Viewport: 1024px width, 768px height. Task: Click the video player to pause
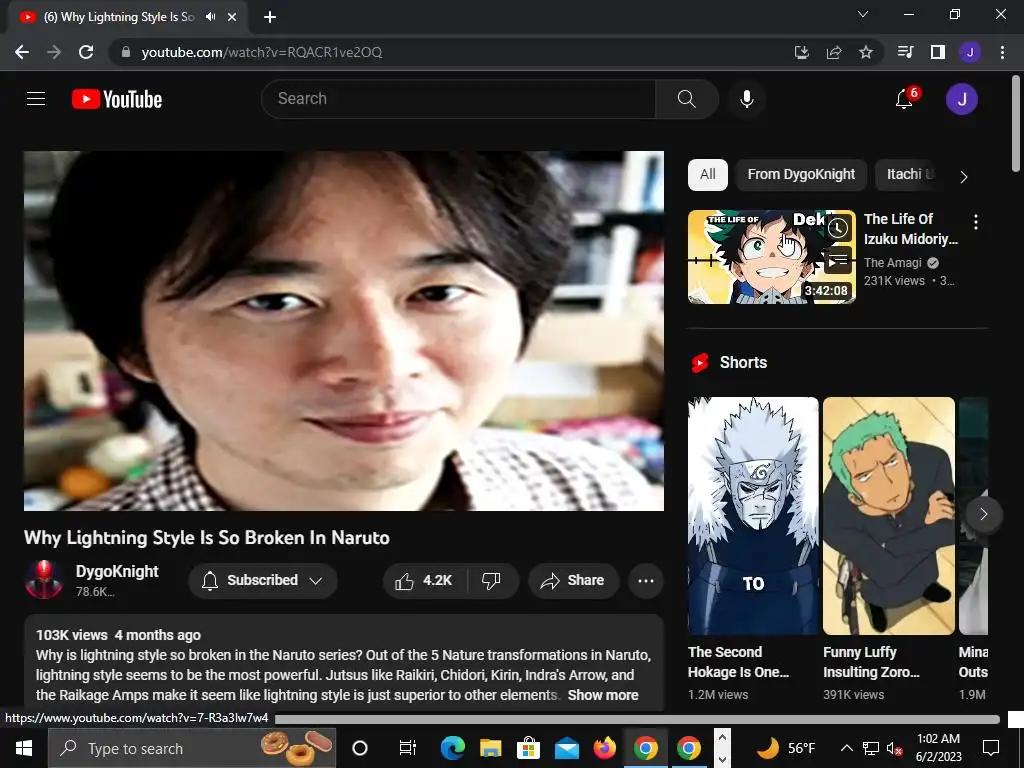(344, 331)
